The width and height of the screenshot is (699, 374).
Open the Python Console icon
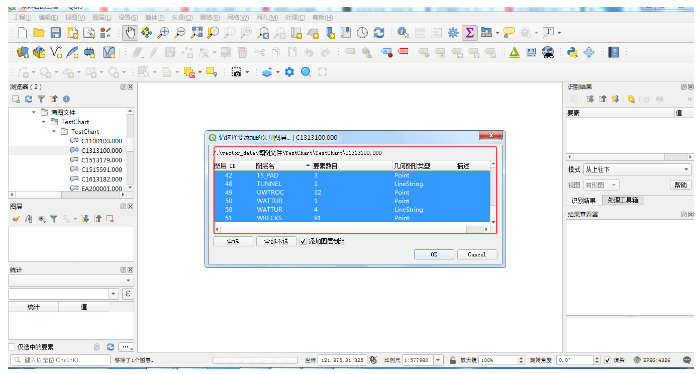[x=572, y=52]
